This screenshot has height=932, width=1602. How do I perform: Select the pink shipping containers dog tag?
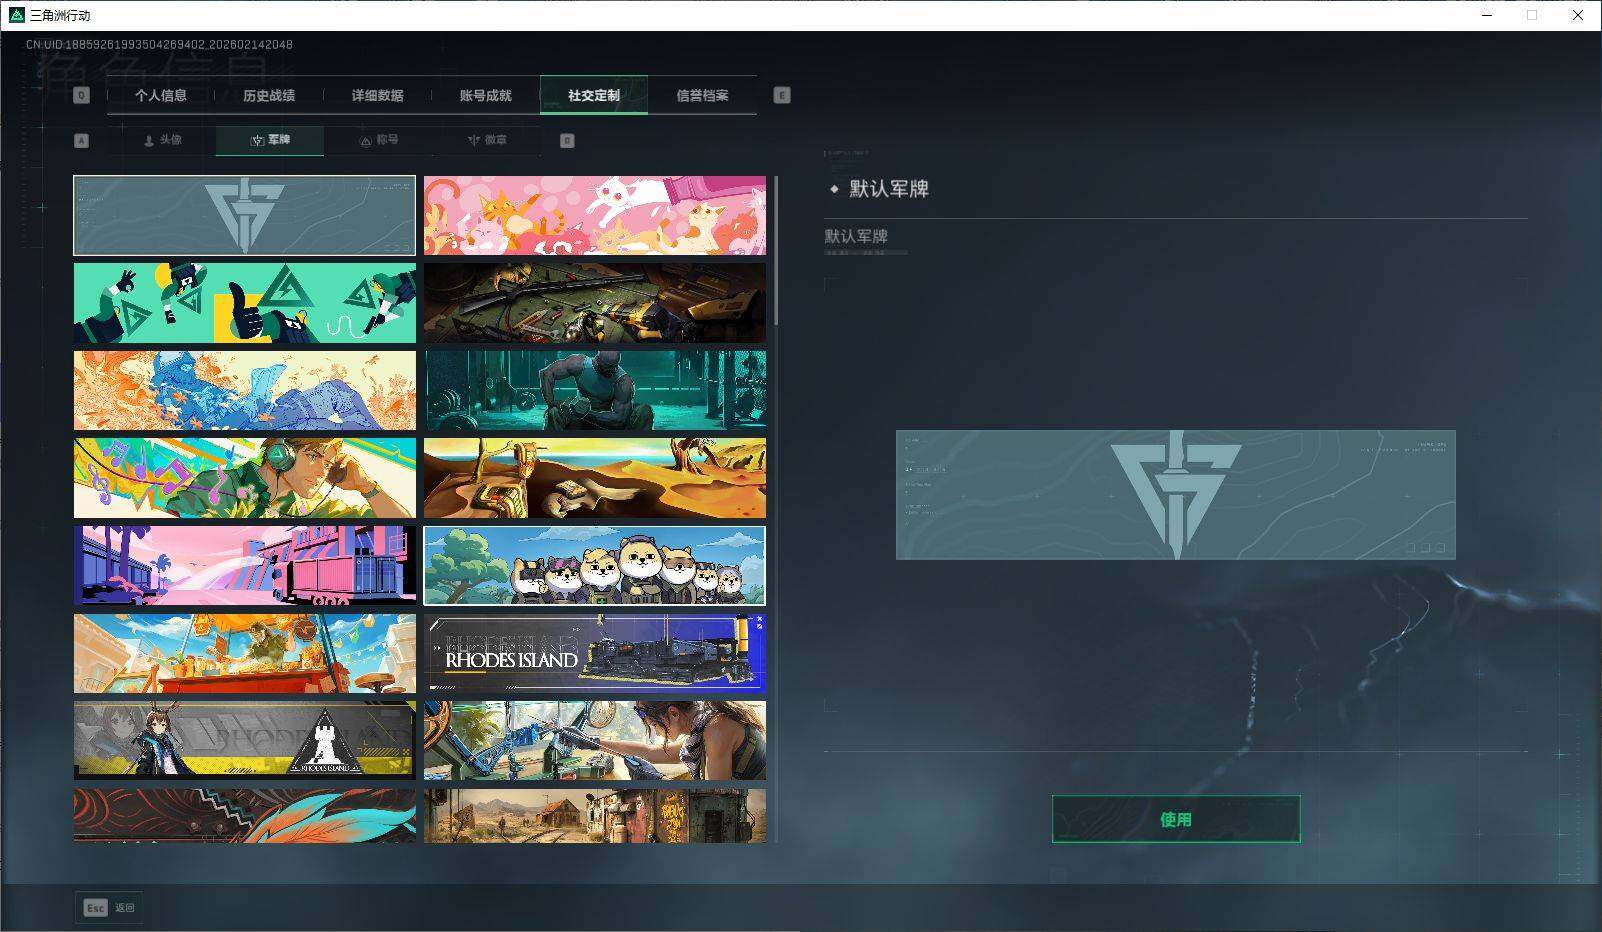point(245,566)
